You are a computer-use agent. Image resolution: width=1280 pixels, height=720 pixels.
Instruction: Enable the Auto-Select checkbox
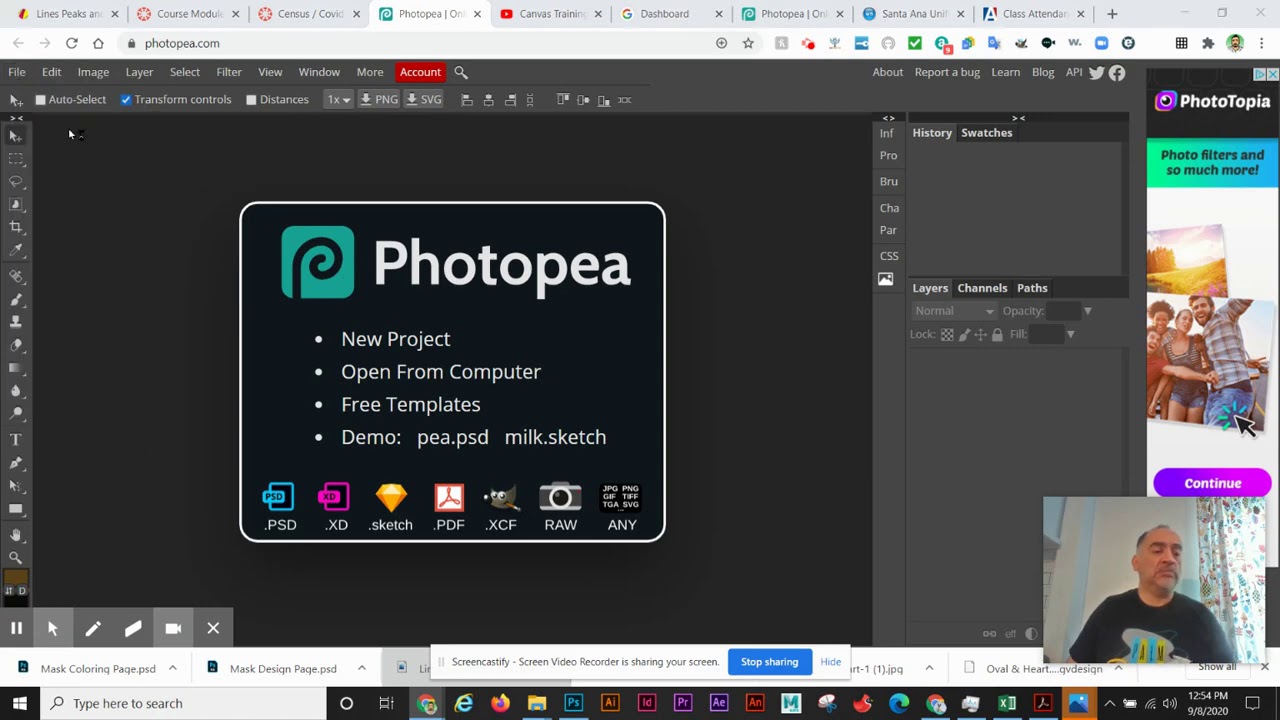(40, 100)
